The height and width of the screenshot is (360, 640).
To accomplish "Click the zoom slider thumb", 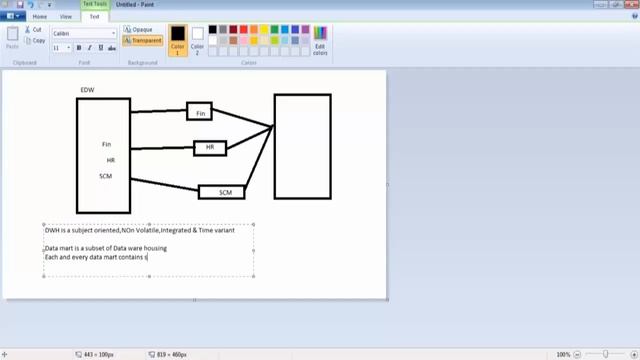I will [x=606, y=354].
